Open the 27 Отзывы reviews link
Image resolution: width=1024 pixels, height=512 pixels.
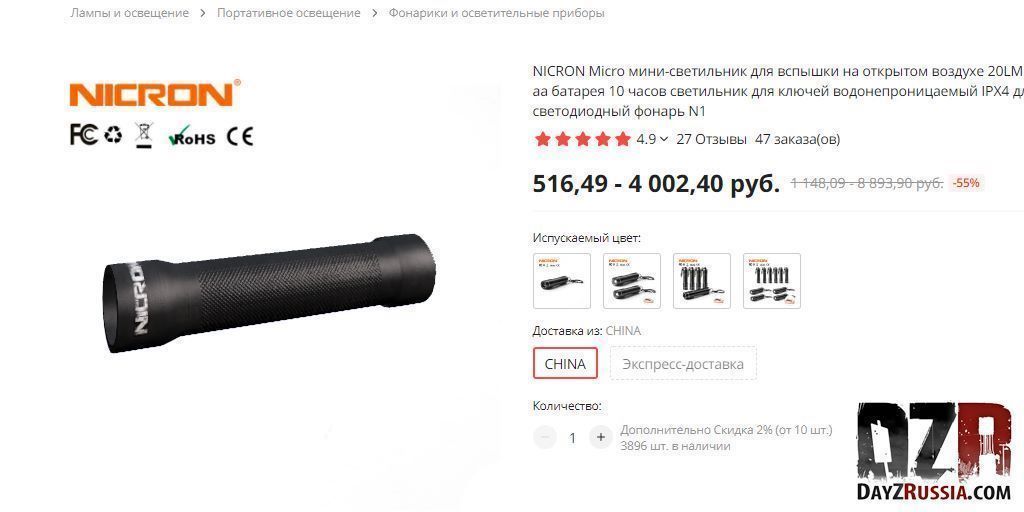(711, 139)
